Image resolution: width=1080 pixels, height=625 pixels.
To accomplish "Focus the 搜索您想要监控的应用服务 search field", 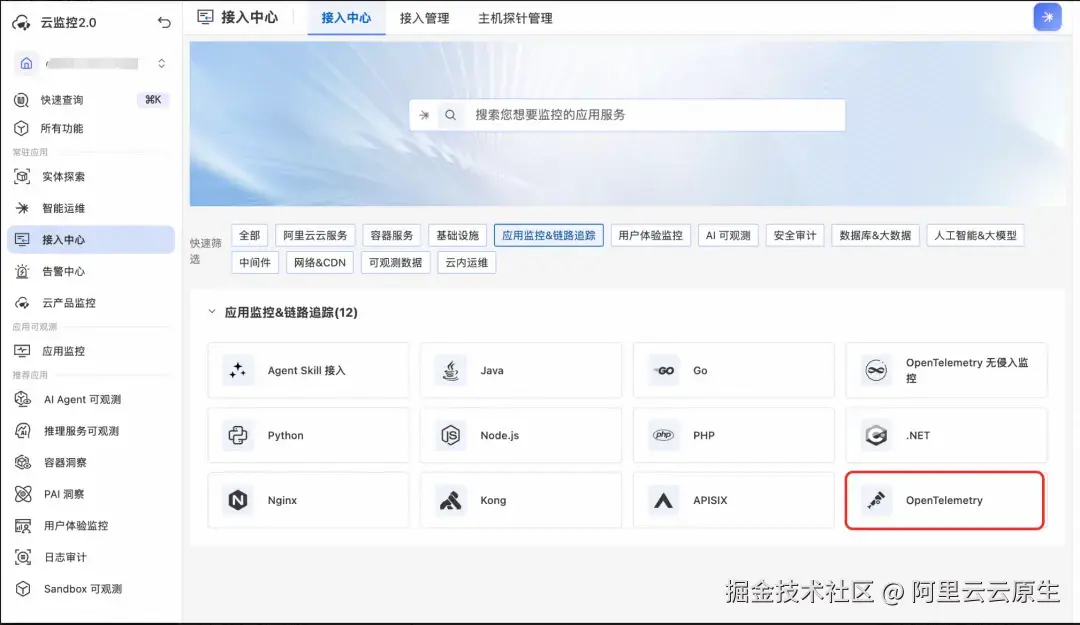I will tap(627, 115).
